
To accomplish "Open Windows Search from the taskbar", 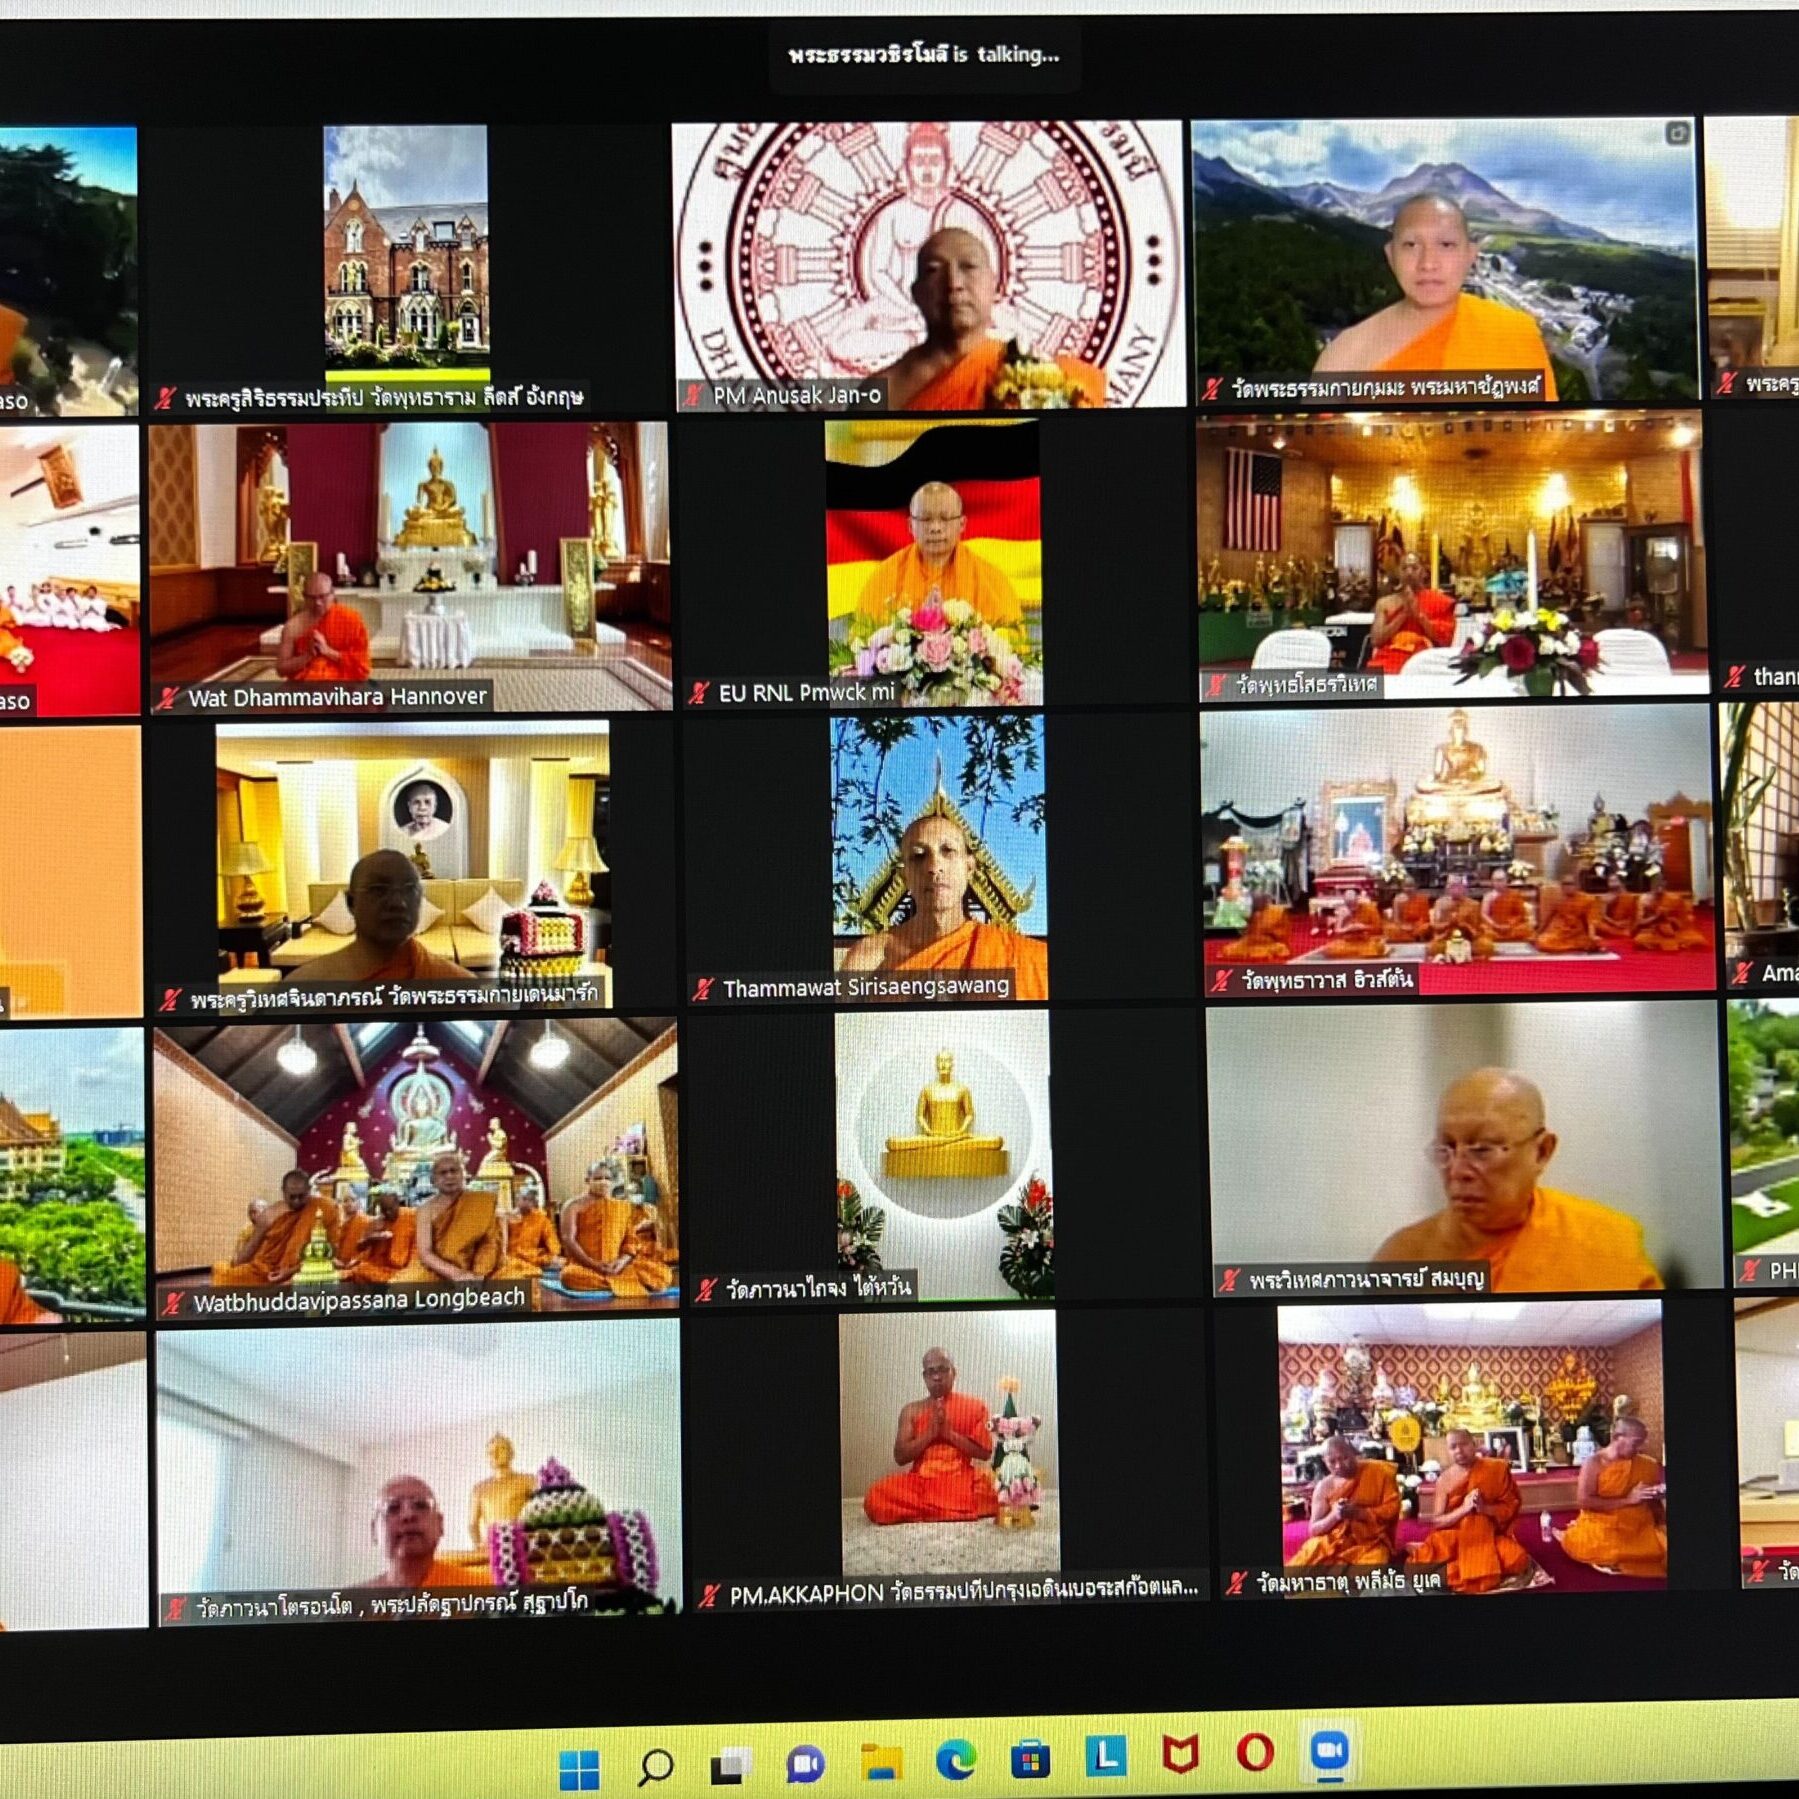I will pyautogui.click(x=656, y=1768).
